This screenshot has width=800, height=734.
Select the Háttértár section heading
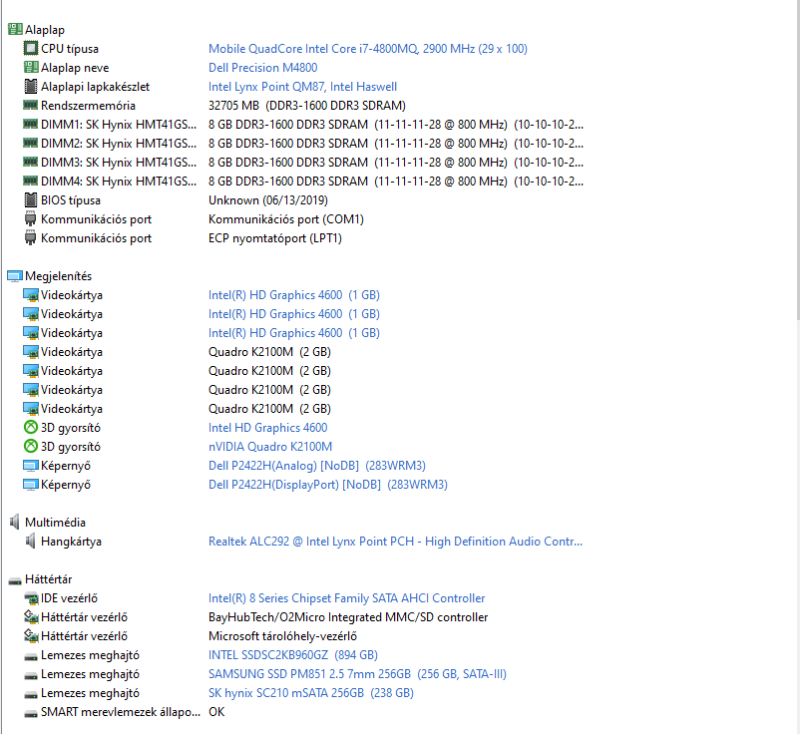pos(48,579)
